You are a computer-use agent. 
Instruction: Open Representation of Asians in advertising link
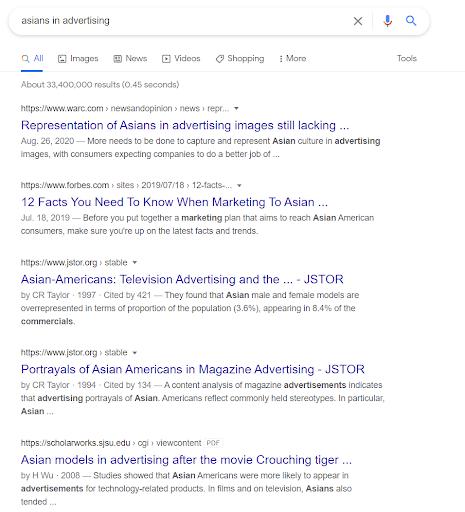pyautogui.click(x=185, y=125)
